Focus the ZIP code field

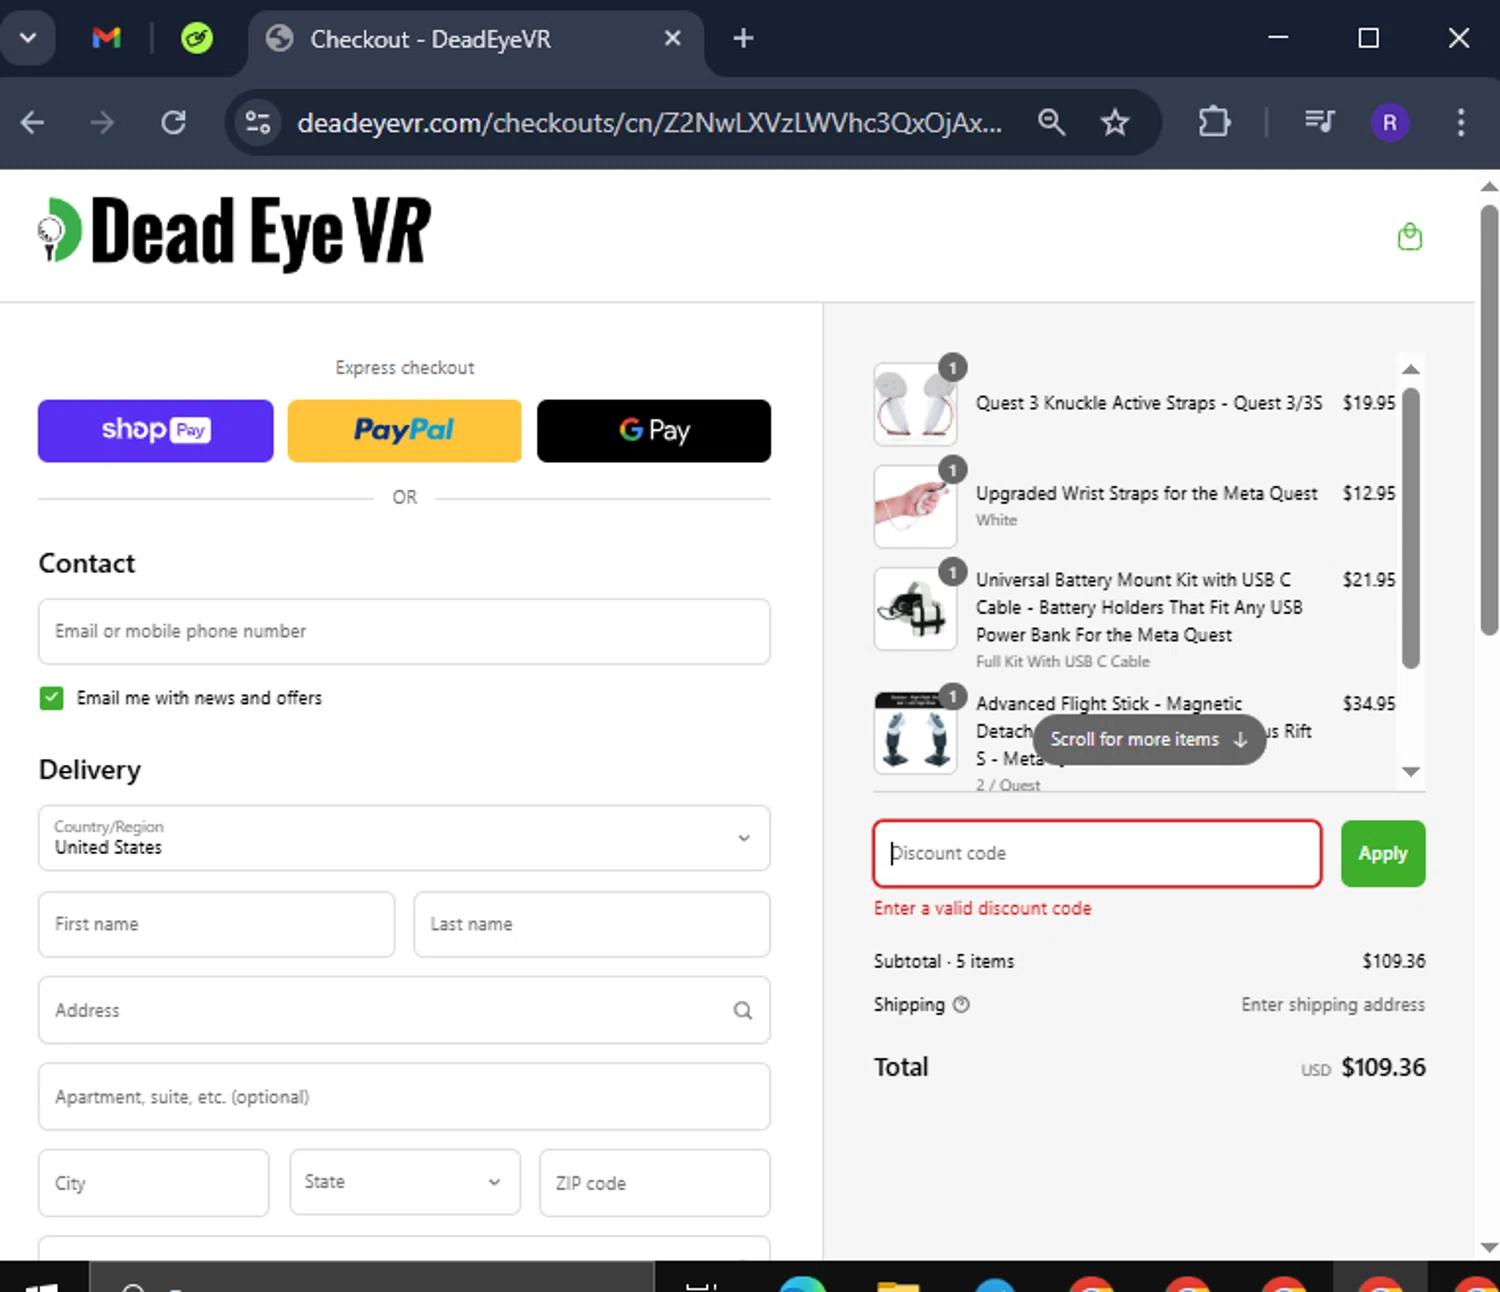[x=655, y=1183]
